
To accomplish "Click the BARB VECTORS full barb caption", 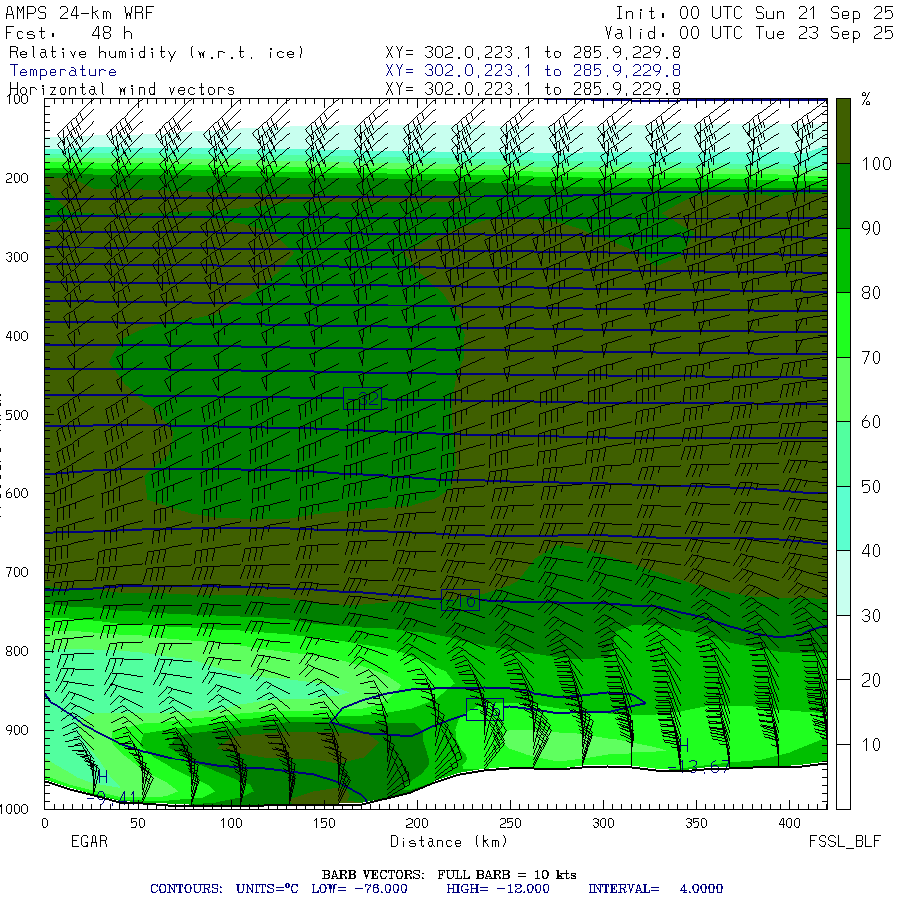I will pyautogui.click(x=449, y=875).
